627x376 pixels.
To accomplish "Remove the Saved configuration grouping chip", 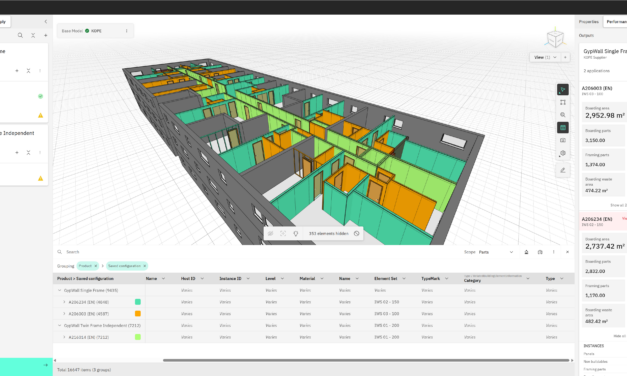I will pos(145,266).
